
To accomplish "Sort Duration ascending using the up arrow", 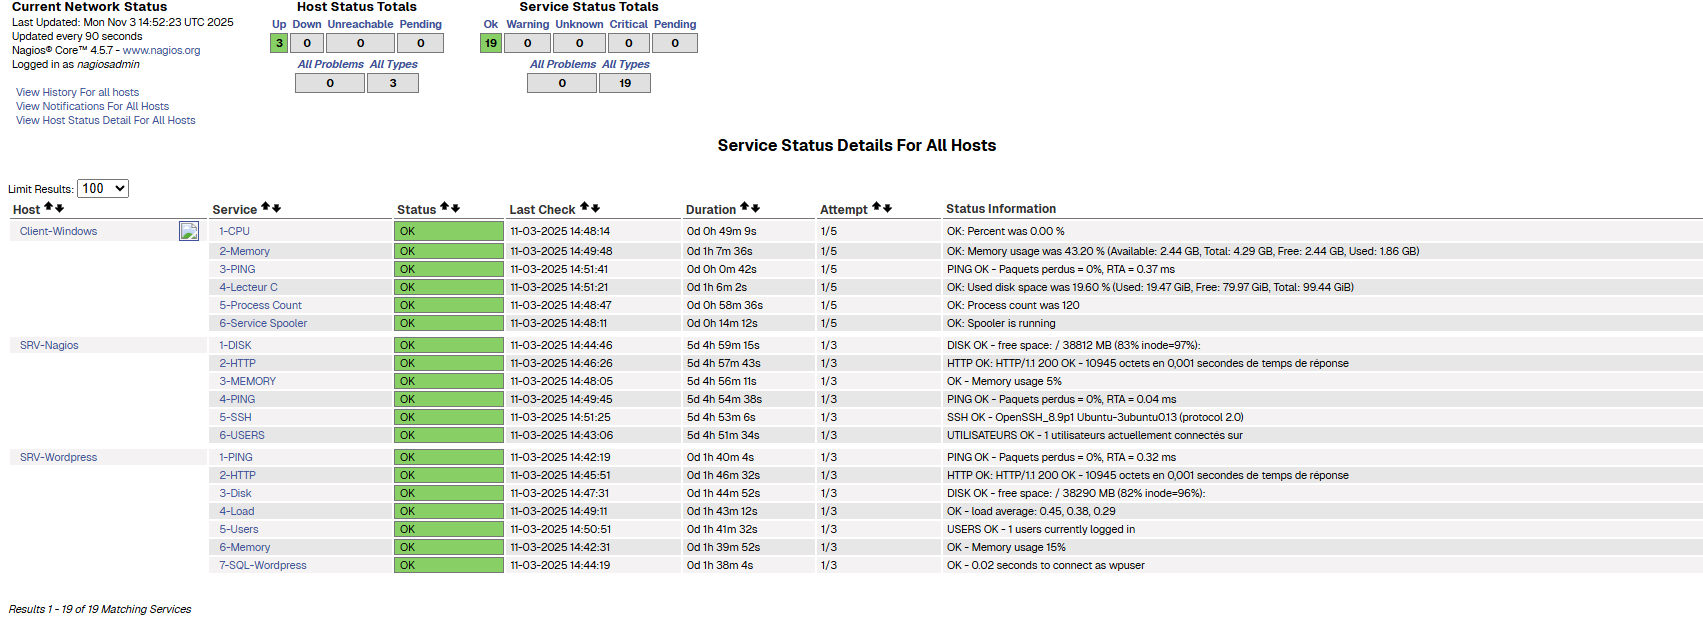I will (744, 208).
